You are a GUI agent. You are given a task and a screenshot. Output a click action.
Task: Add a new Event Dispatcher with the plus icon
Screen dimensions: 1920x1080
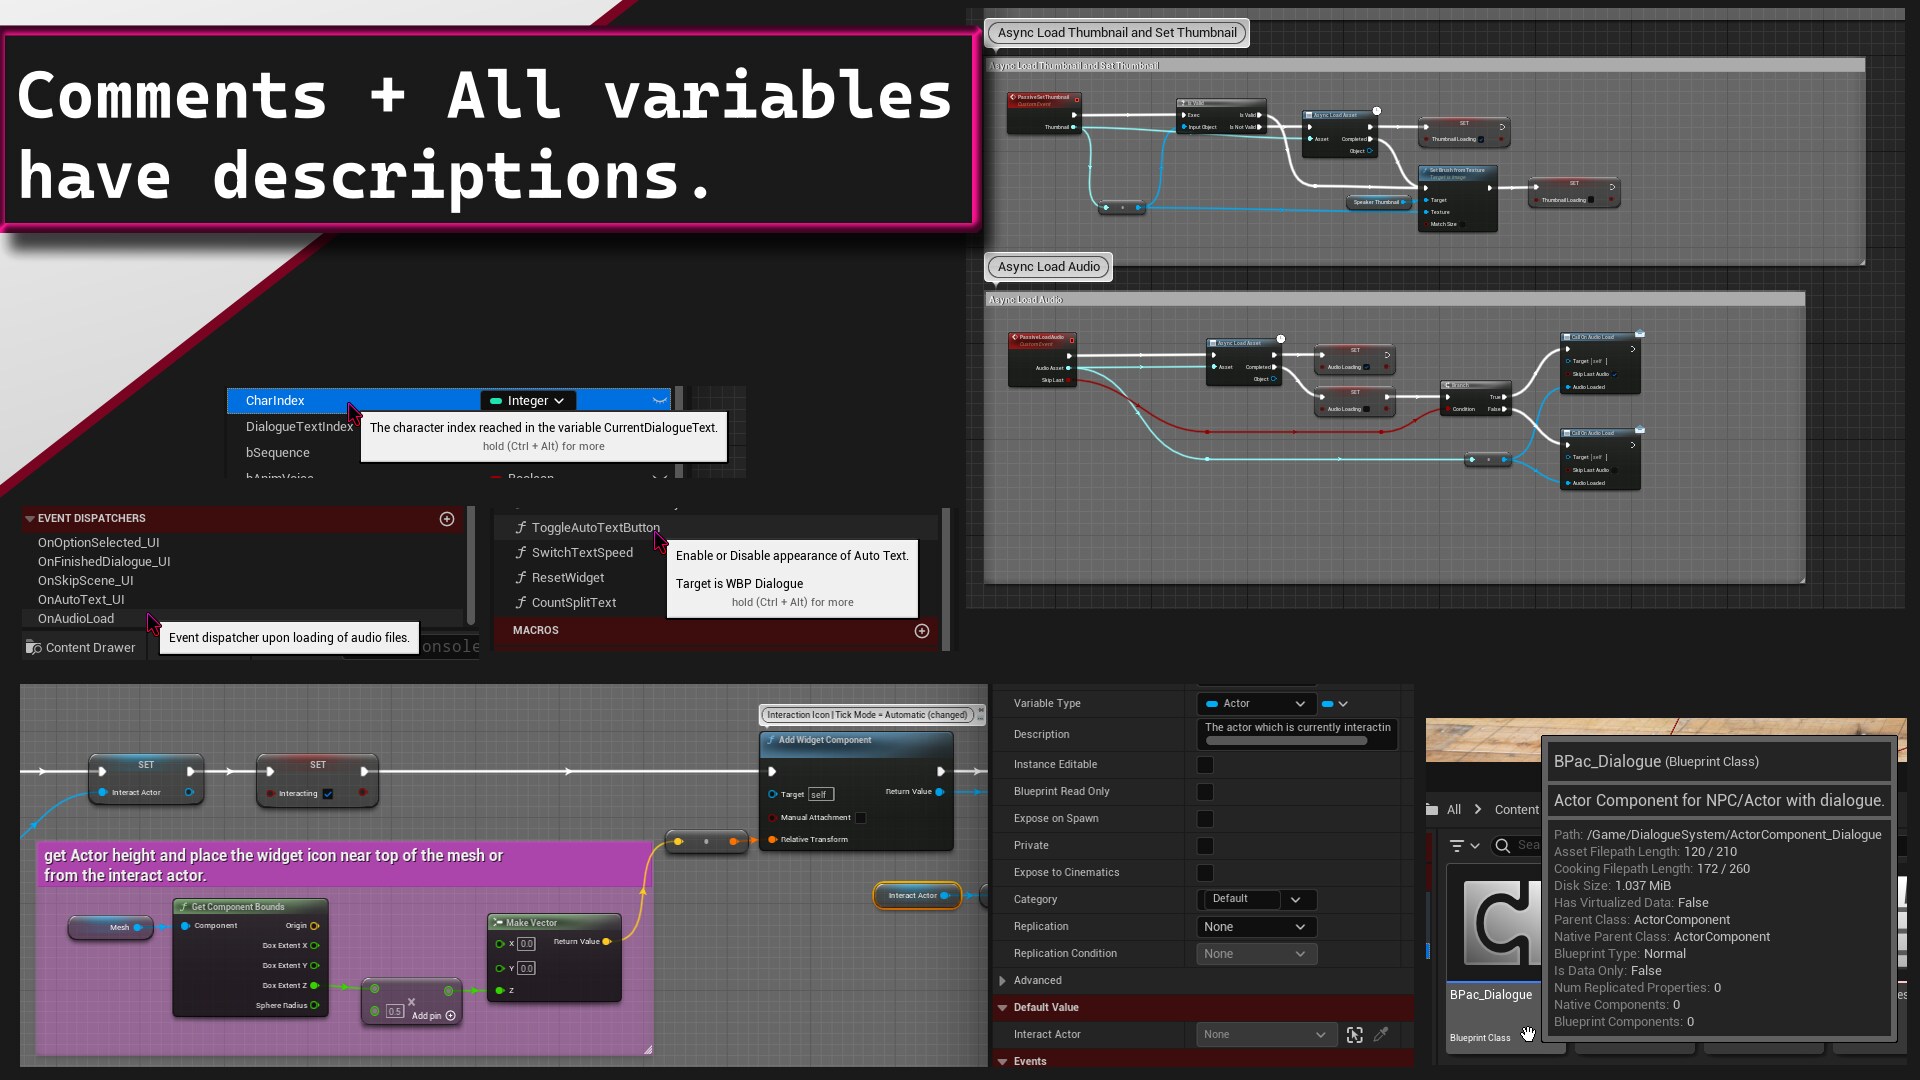[x=447, y=518]
